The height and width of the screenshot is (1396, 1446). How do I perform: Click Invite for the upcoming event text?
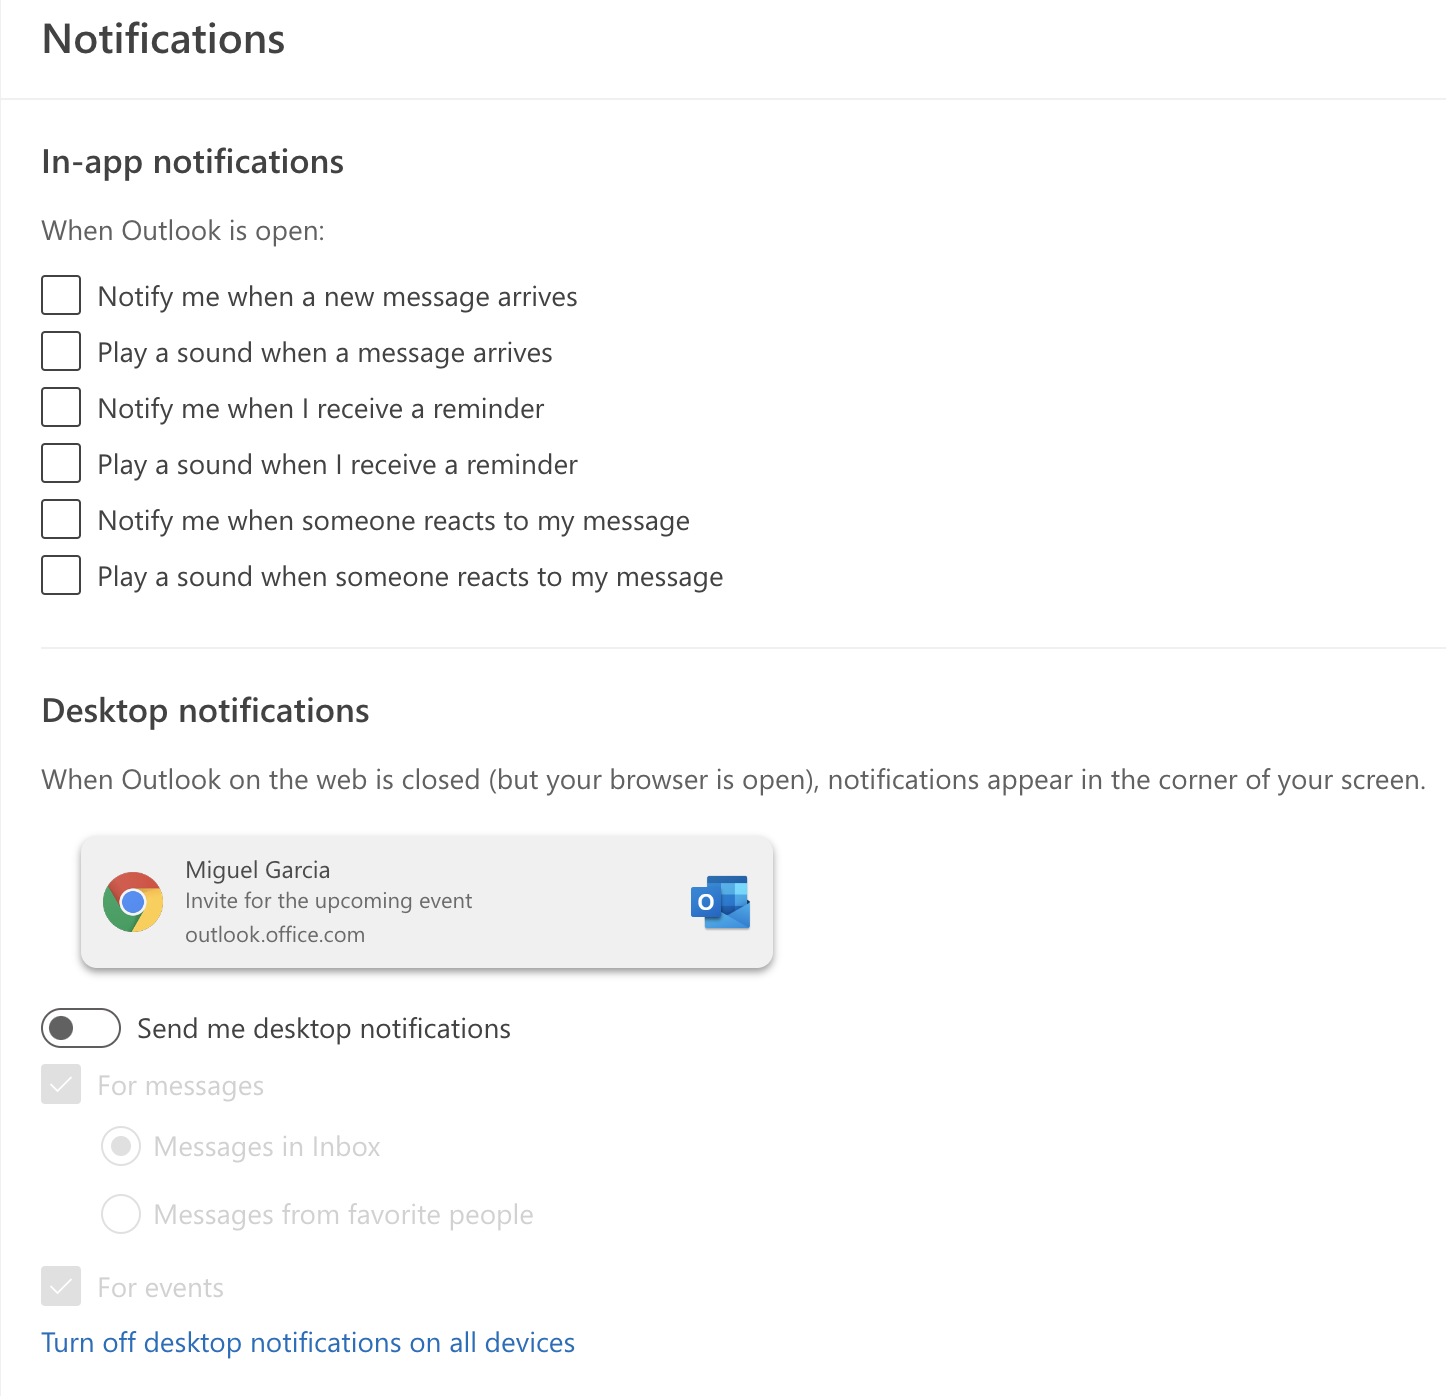point(329,901)
